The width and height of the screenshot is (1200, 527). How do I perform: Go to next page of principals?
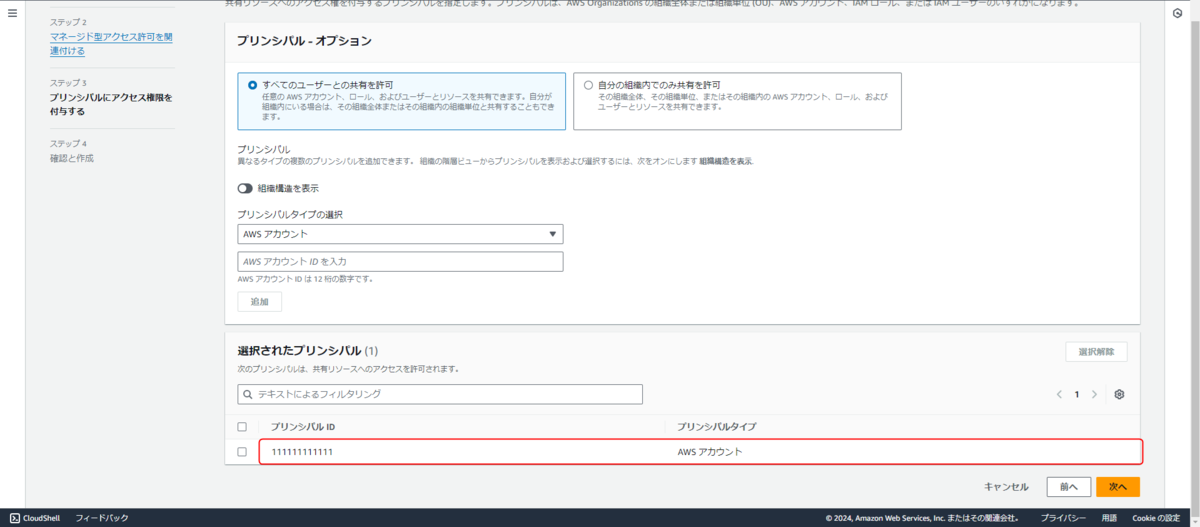click(x=1094, y=395)
